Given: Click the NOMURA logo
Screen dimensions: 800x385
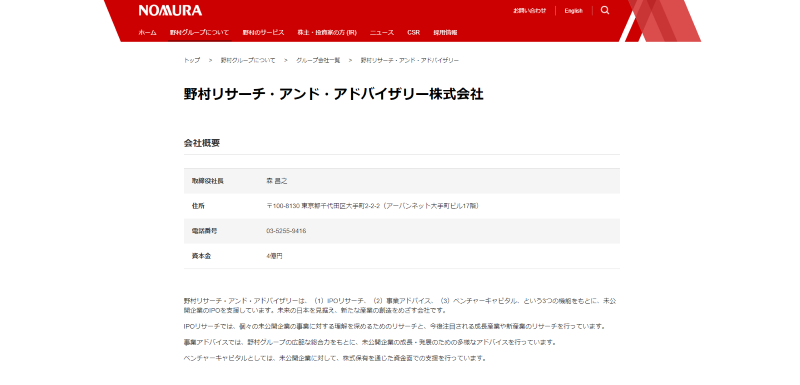Looking at the screenshot, I should point(170,10).
